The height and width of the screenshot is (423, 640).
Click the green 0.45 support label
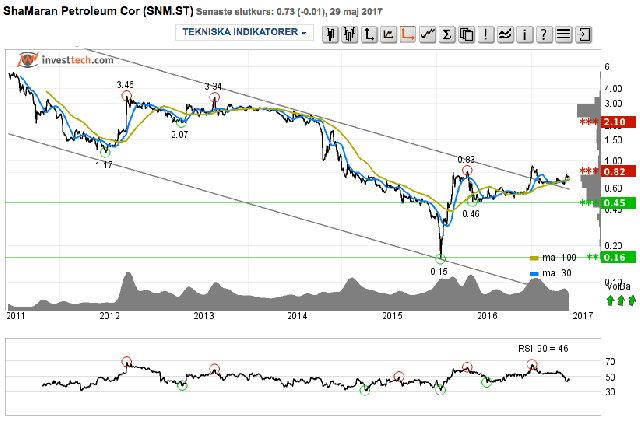tap(618, 203)
